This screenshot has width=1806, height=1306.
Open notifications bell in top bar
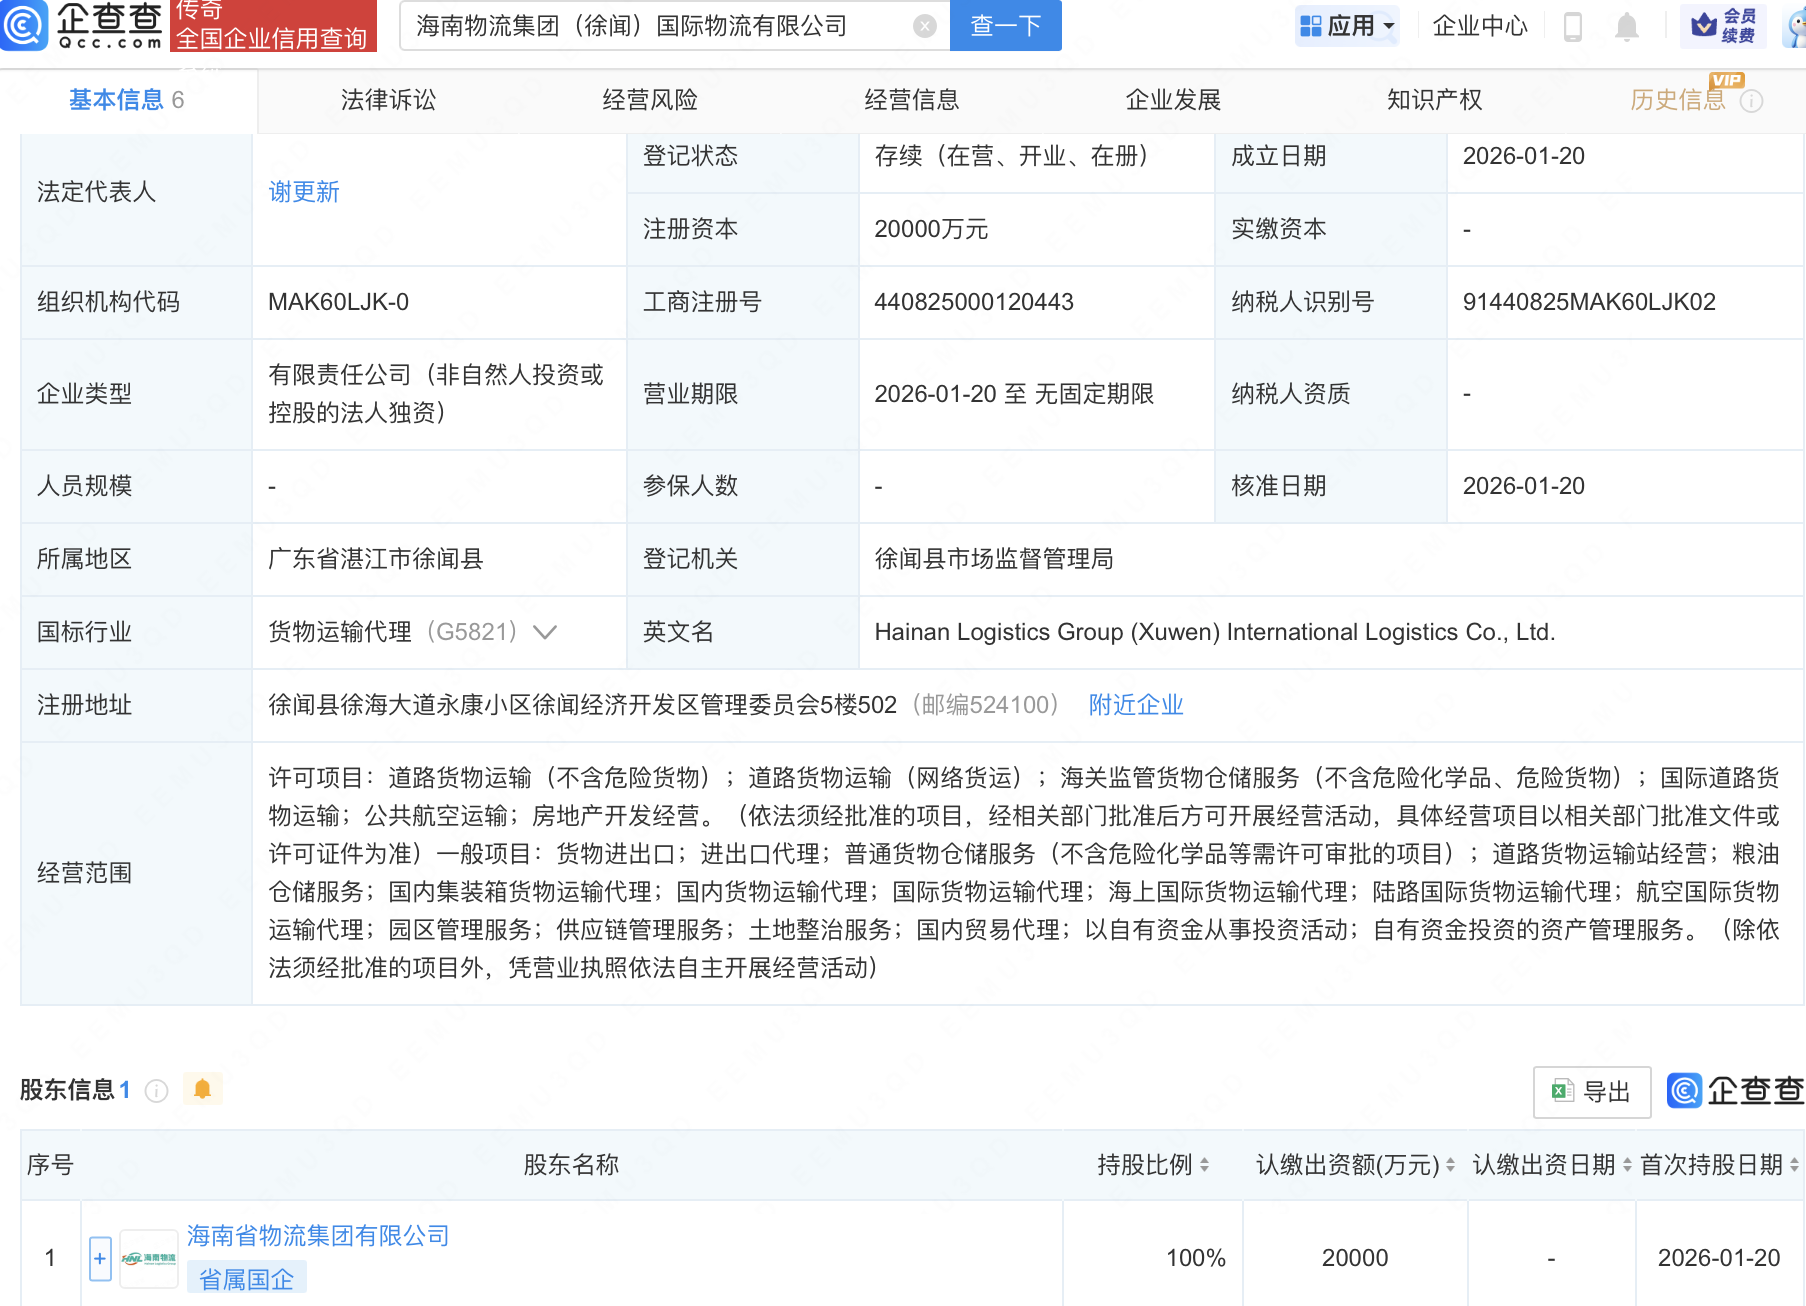(1627, 27)
